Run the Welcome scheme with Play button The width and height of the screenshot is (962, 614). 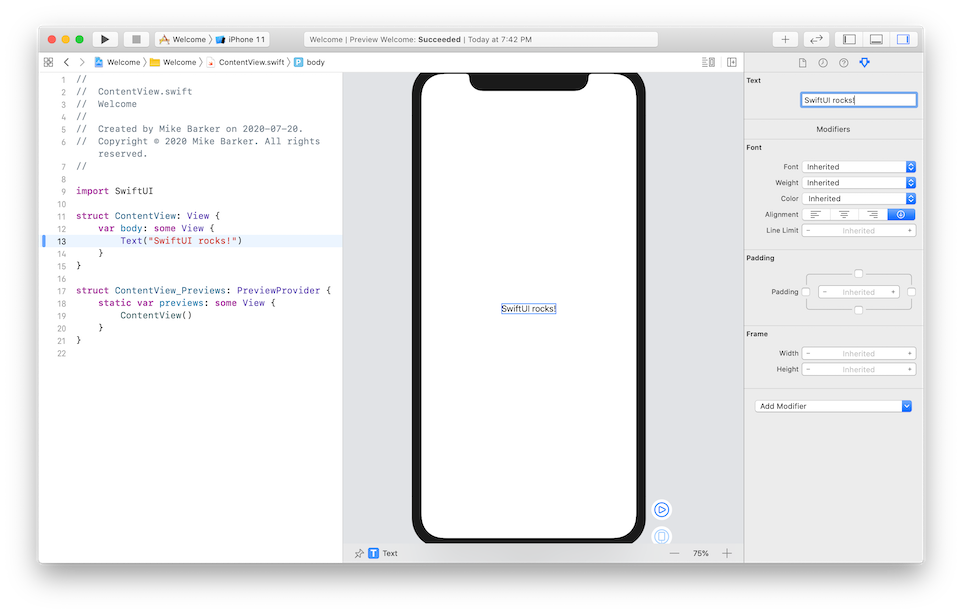point(105,39)
